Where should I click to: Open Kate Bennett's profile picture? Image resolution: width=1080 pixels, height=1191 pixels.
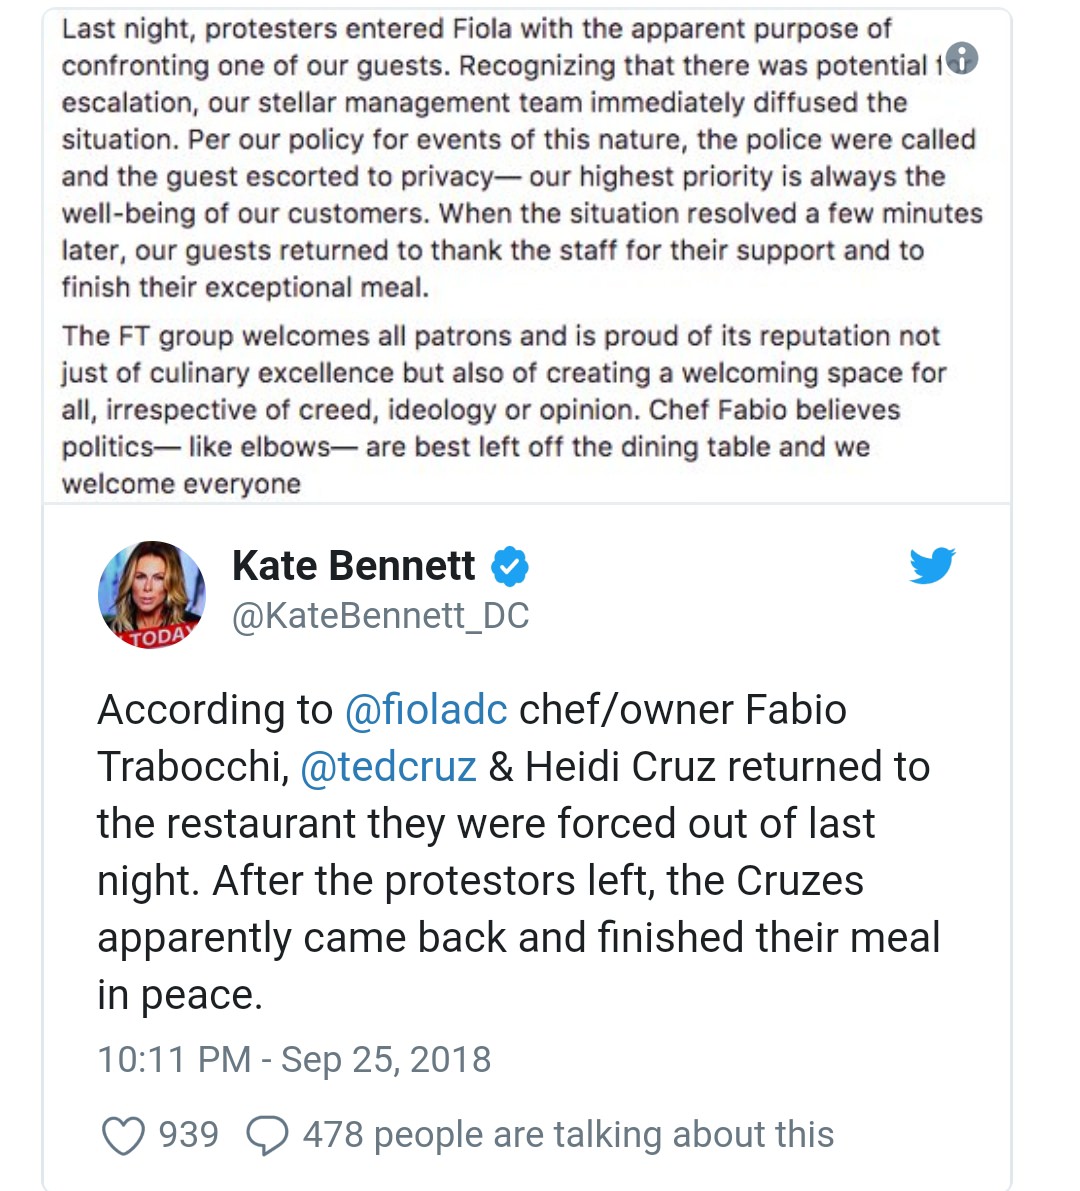(x=152, y=594)
